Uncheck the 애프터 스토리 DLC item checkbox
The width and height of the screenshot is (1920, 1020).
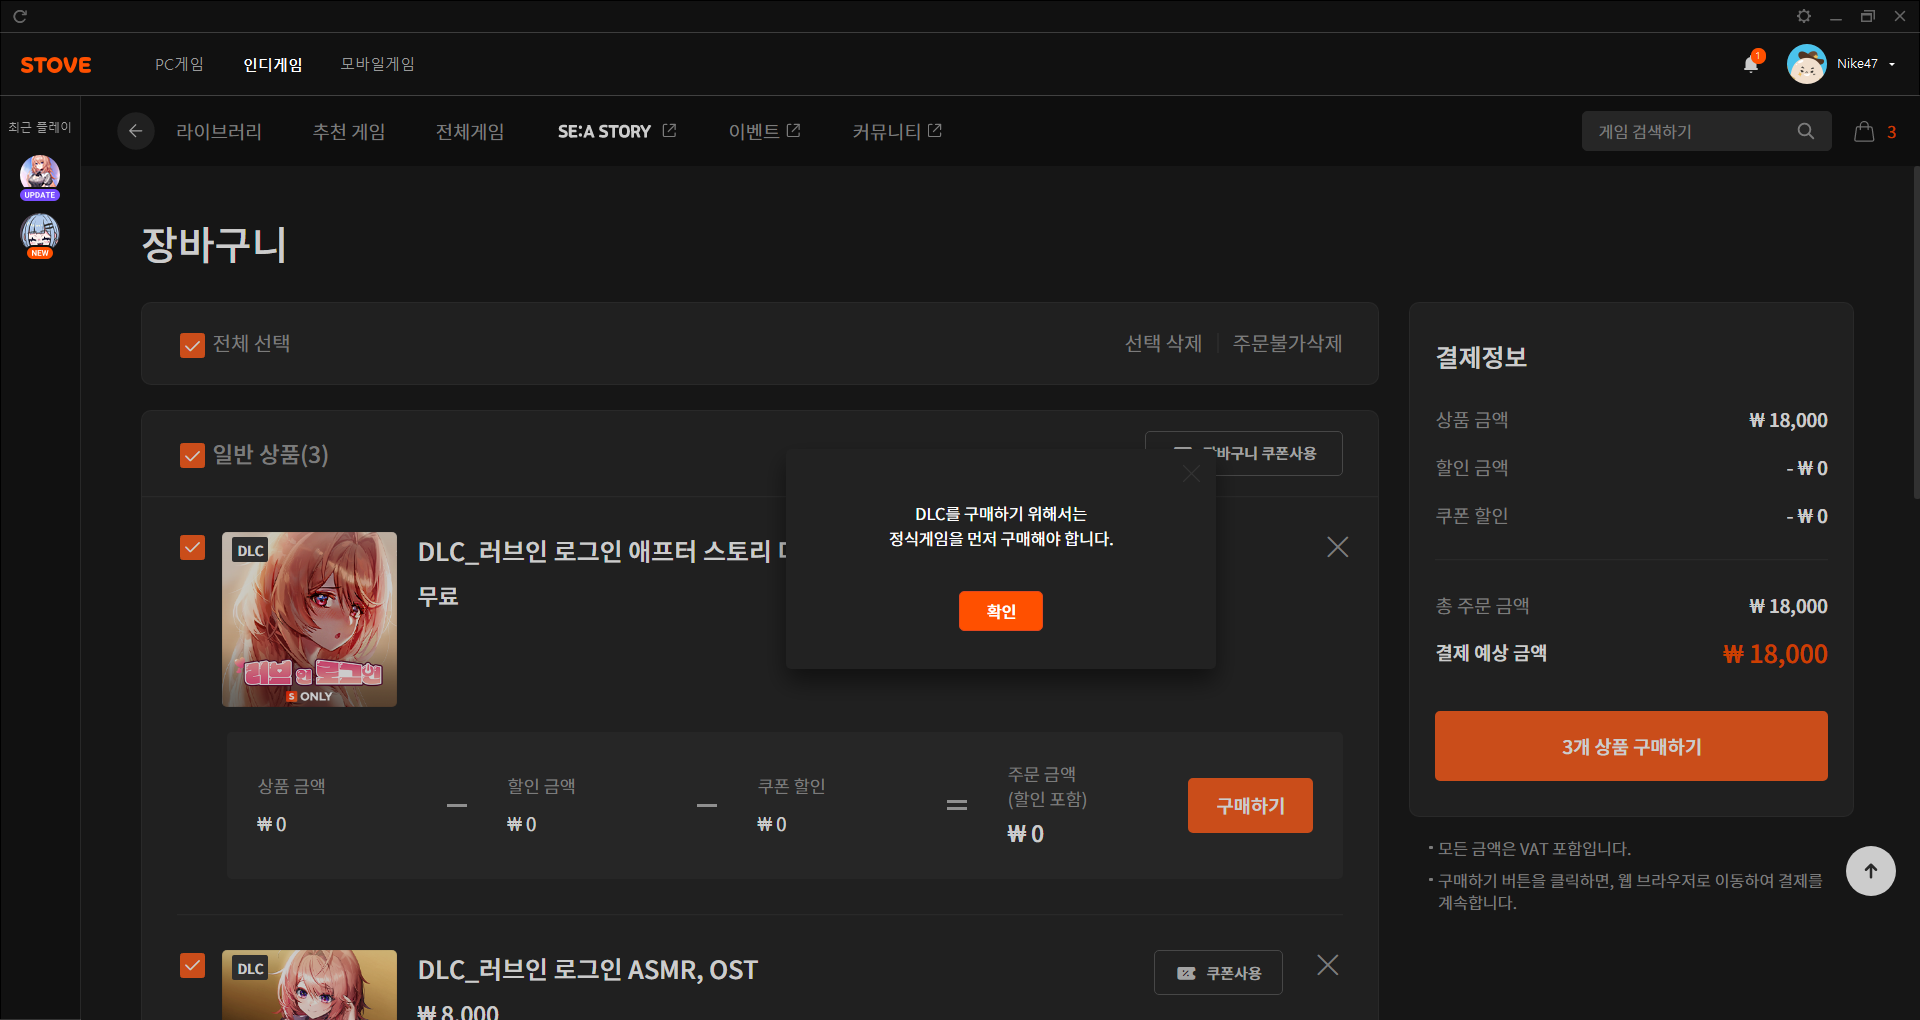pyautogui.click(x=192, y=548)
